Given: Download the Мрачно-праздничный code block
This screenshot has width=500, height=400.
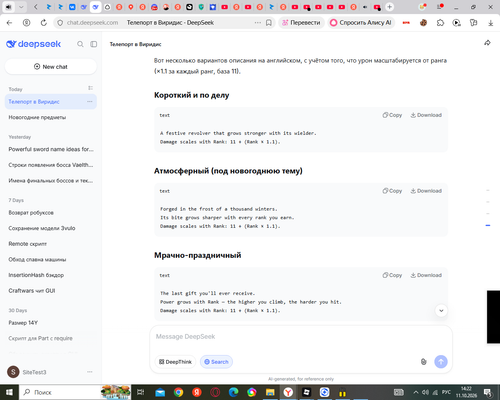Looking at the screenshot, I should (x=426, y=275).
